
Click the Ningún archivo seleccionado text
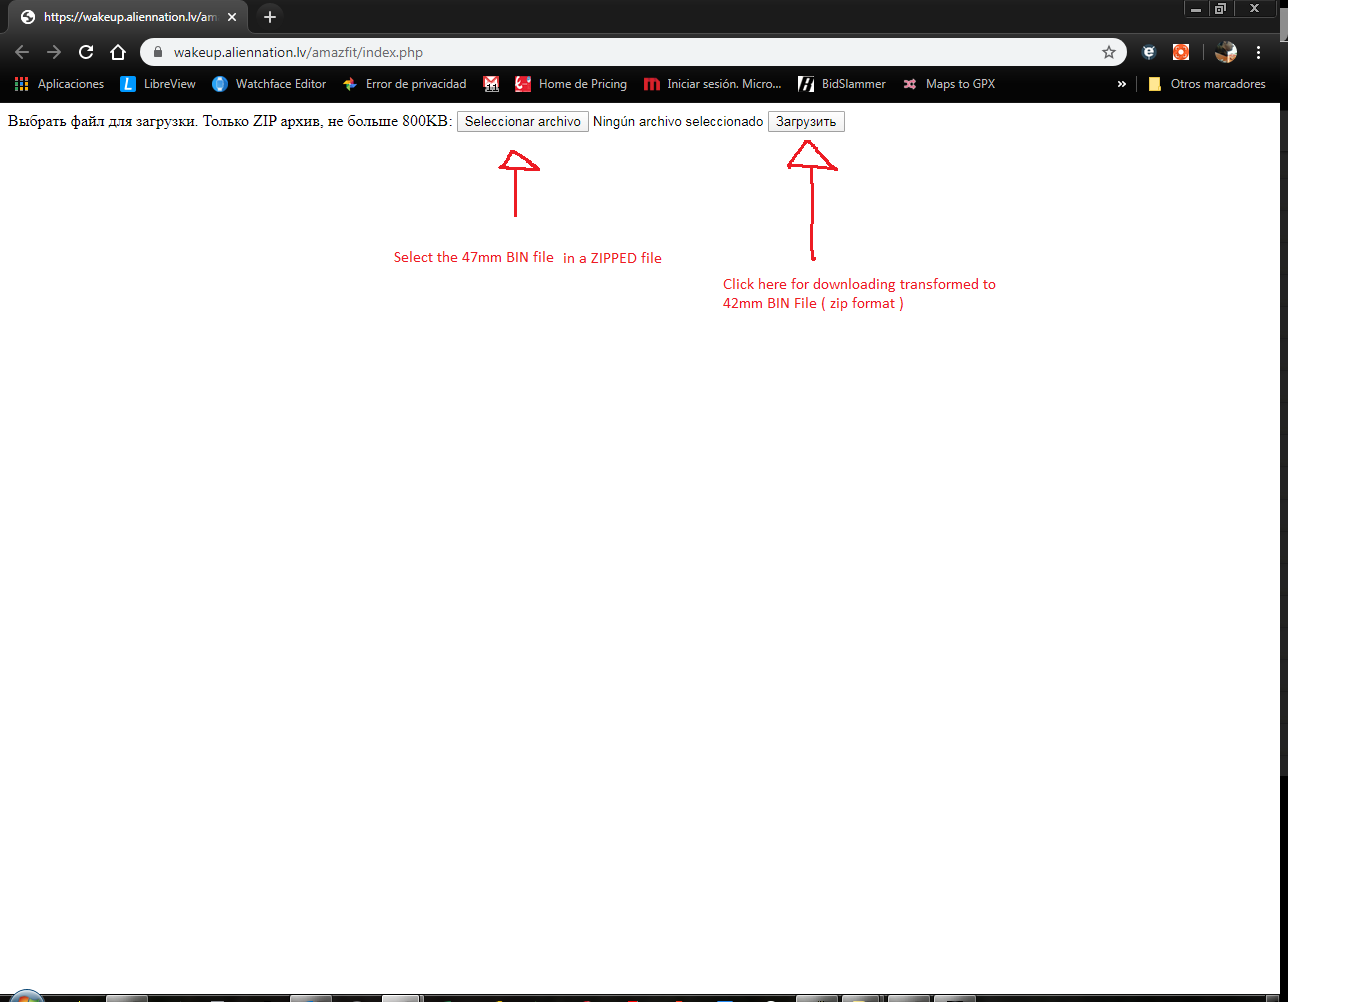point(678,121)
